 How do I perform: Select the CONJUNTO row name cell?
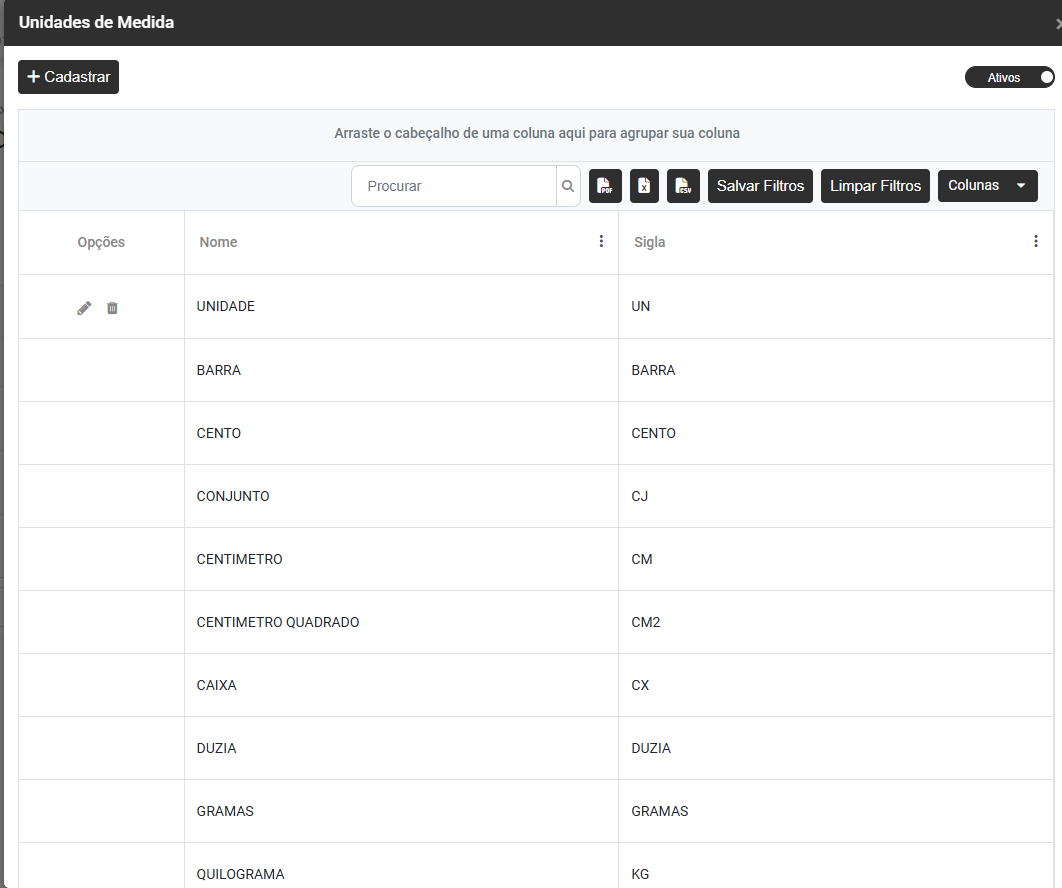tap(233, 496)
